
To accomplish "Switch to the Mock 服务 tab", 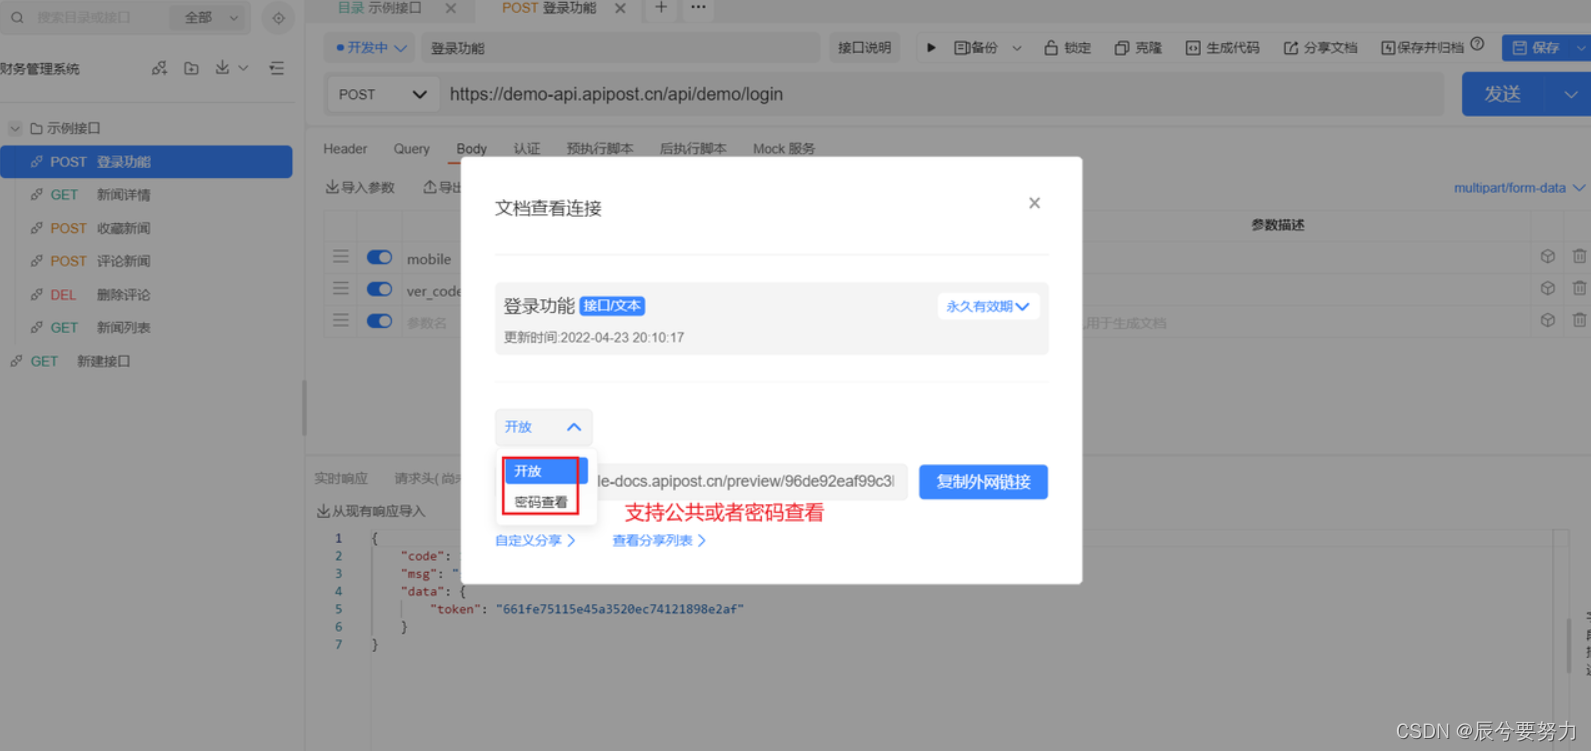I will (784, 149).
